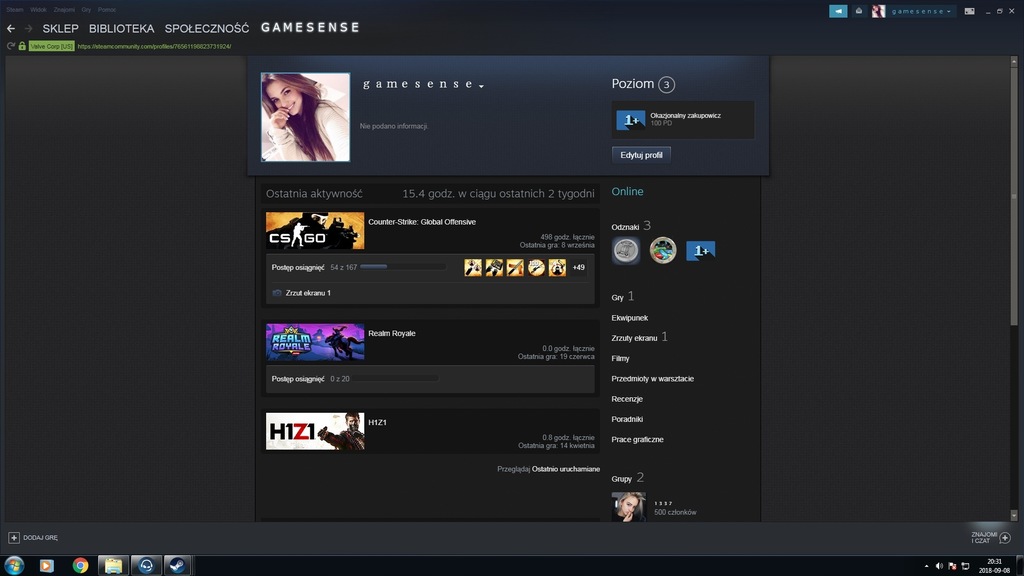Click the page reload icon
This screenshot has height=576, width=1024.
[x=10, y=46]
